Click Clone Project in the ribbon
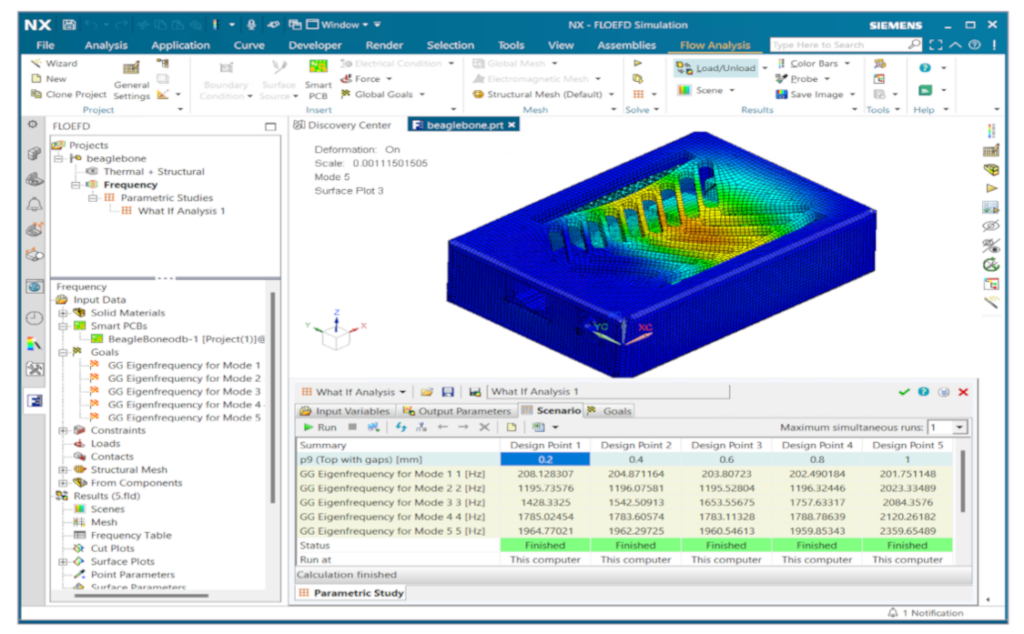The height and width of the screenshot is (634, 1024). [x=68, y=94]
